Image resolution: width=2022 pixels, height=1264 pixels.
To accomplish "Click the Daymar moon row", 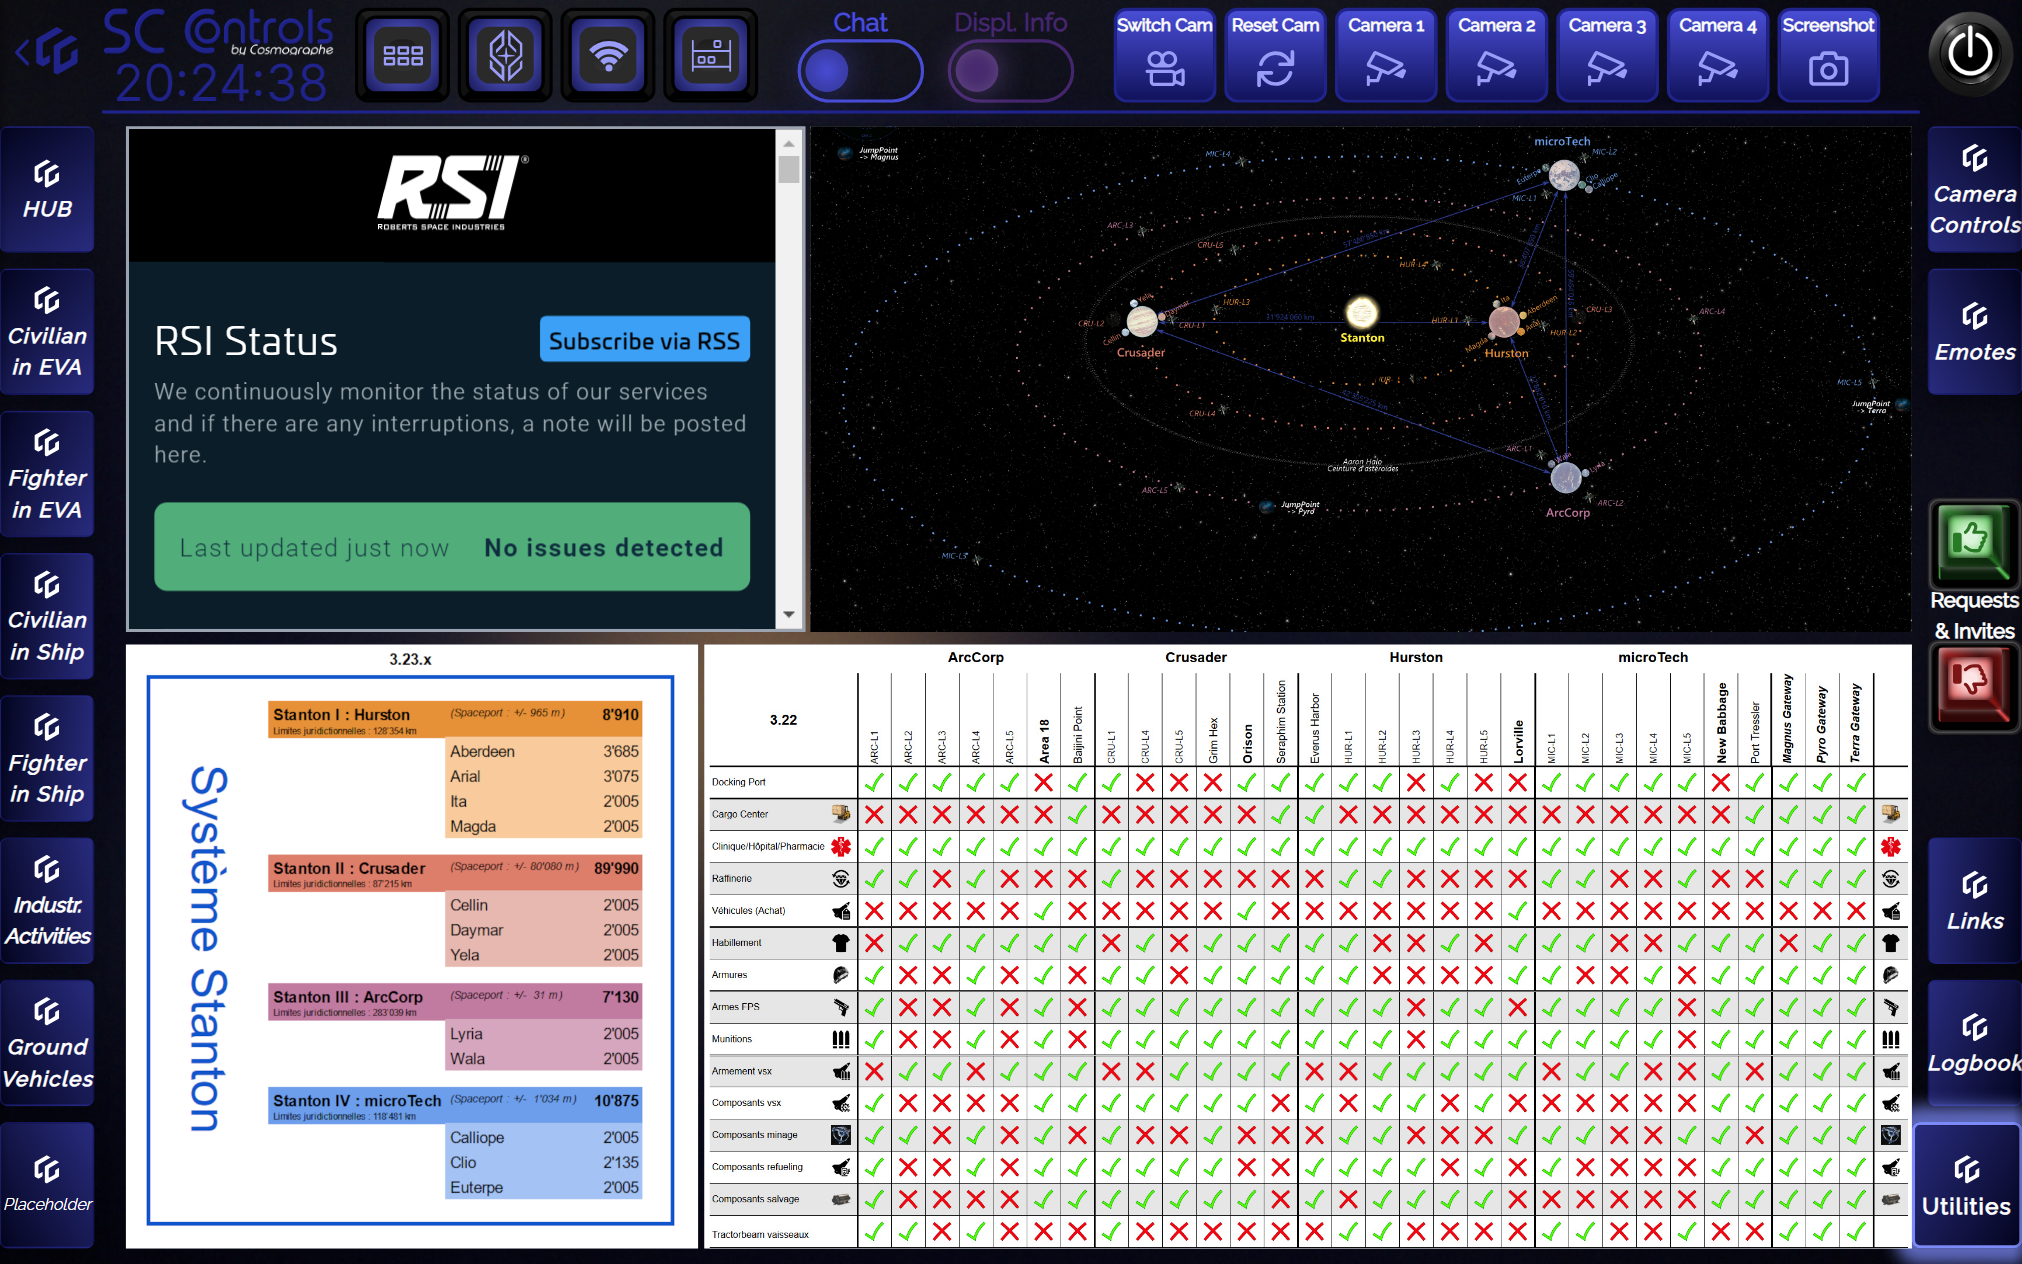I will 544,930.
